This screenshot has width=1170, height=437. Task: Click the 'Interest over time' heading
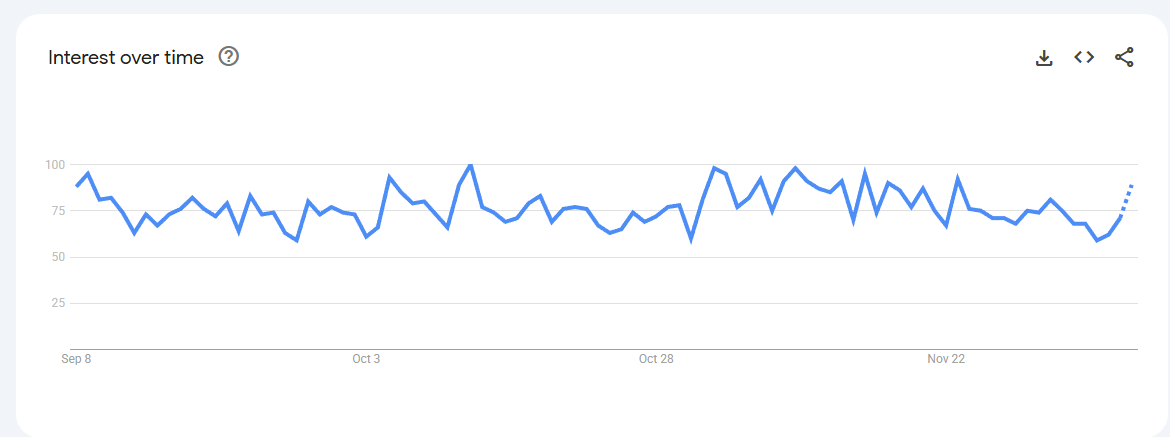click(126, 58)
